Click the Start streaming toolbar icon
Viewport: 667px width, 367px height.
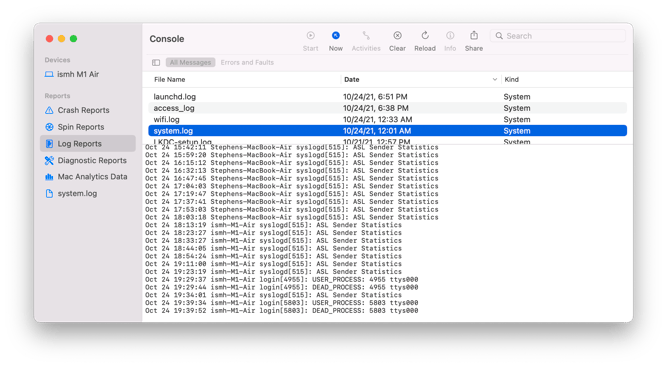pos(311,35)
